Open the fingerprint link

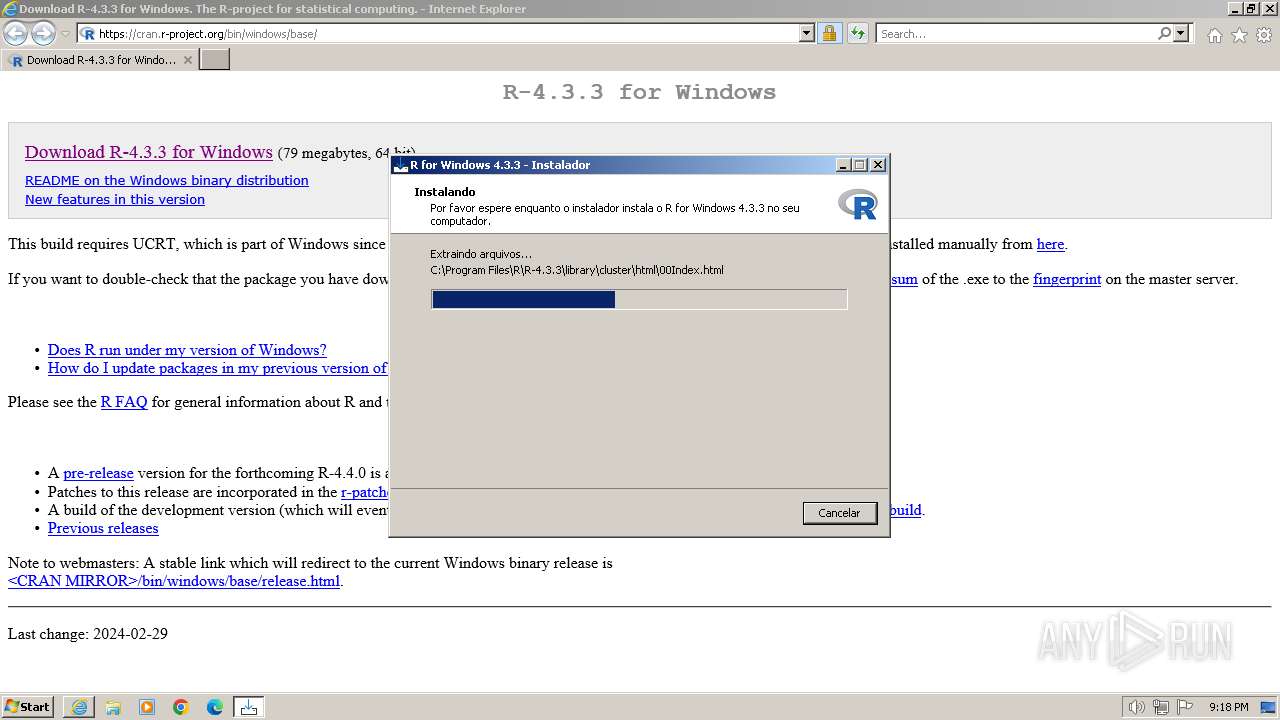tap(1067, 279)
